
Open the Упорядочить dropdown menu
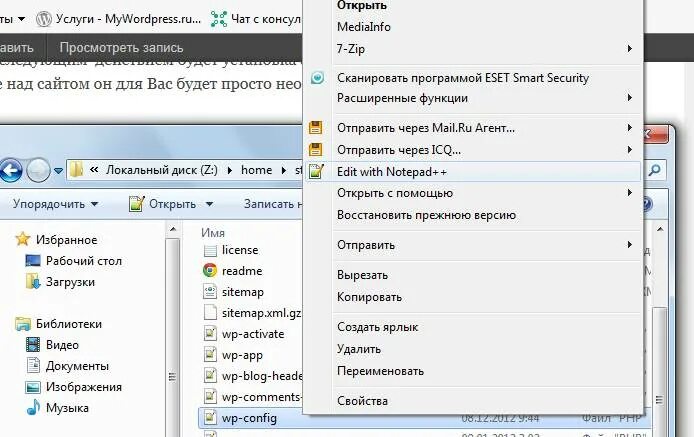tap(55, 204)
